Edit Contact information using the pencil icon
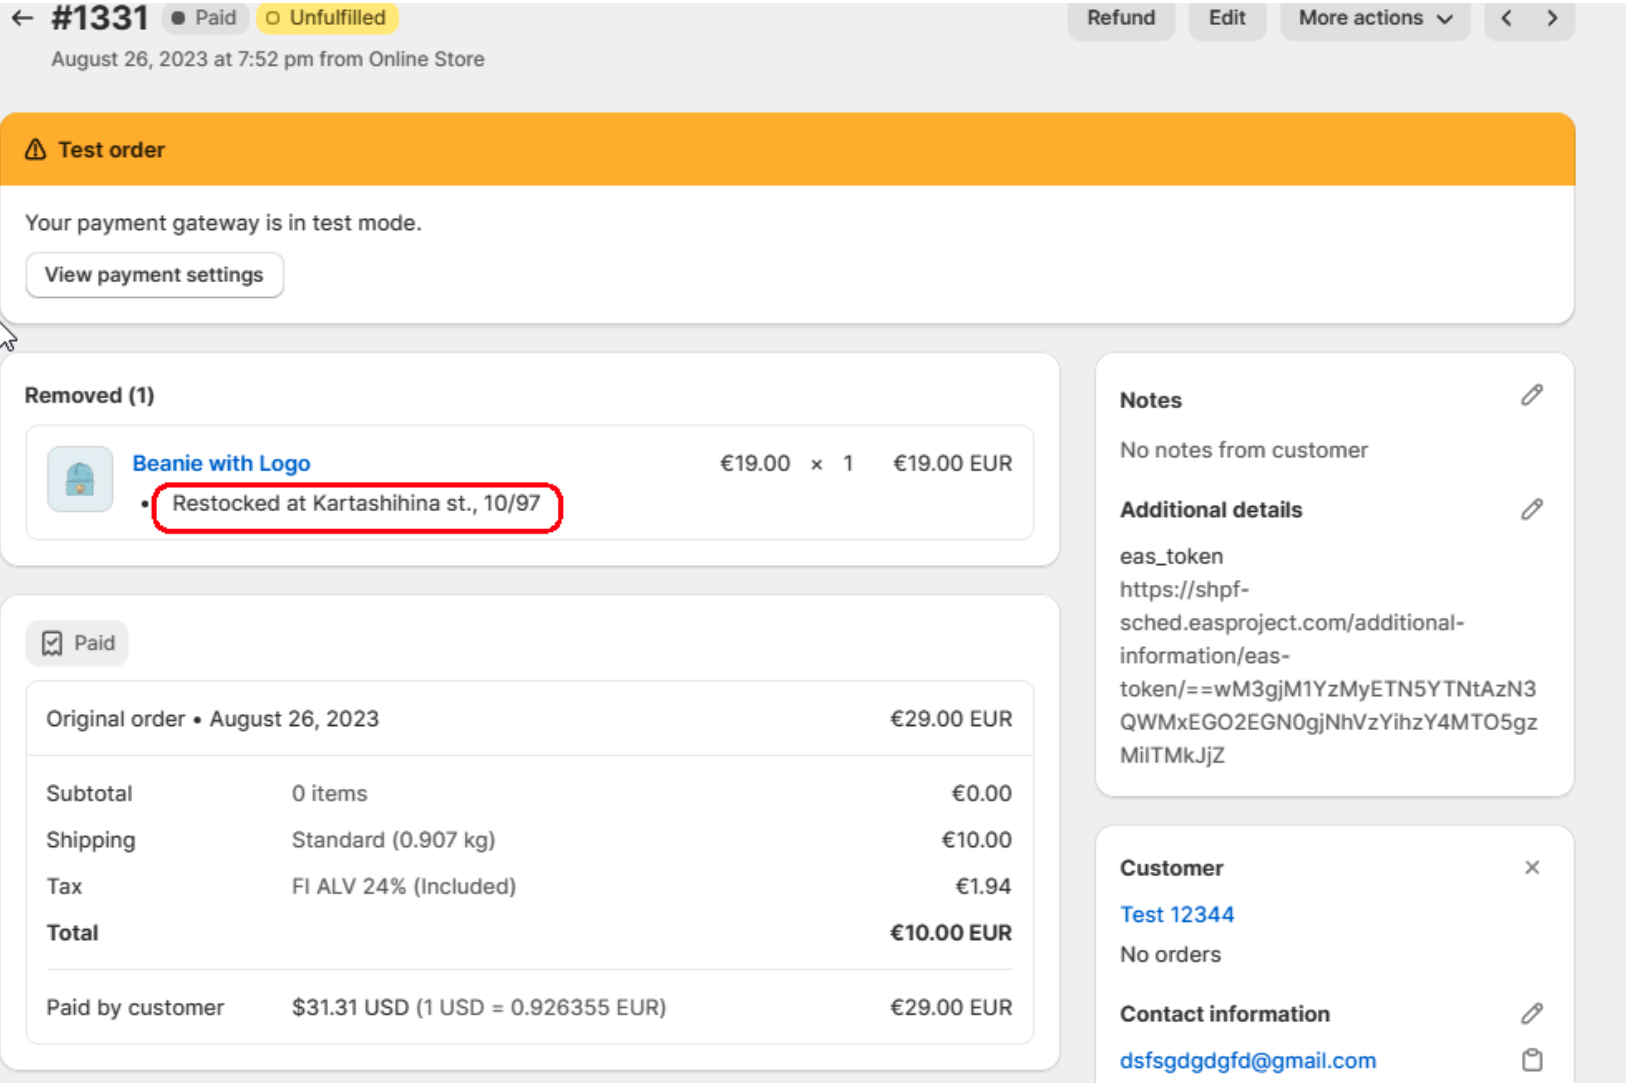This screenshot has height=1084, width=1626. coord(1531,1014)
